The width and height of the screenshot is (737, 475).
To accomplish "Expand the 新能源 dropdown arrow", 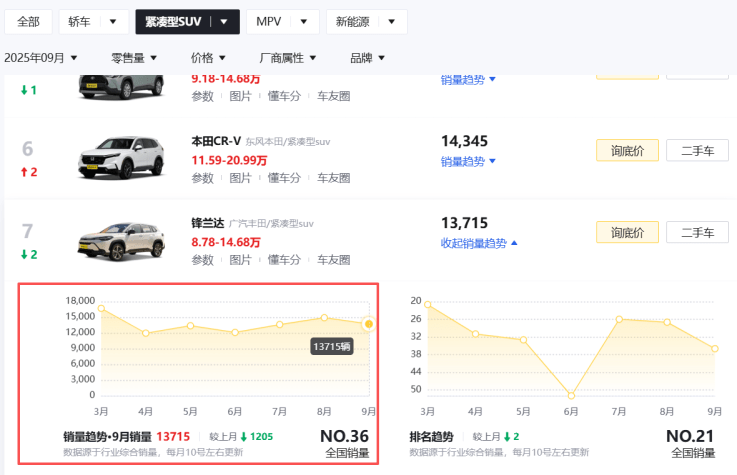I will tap(392, 22).
